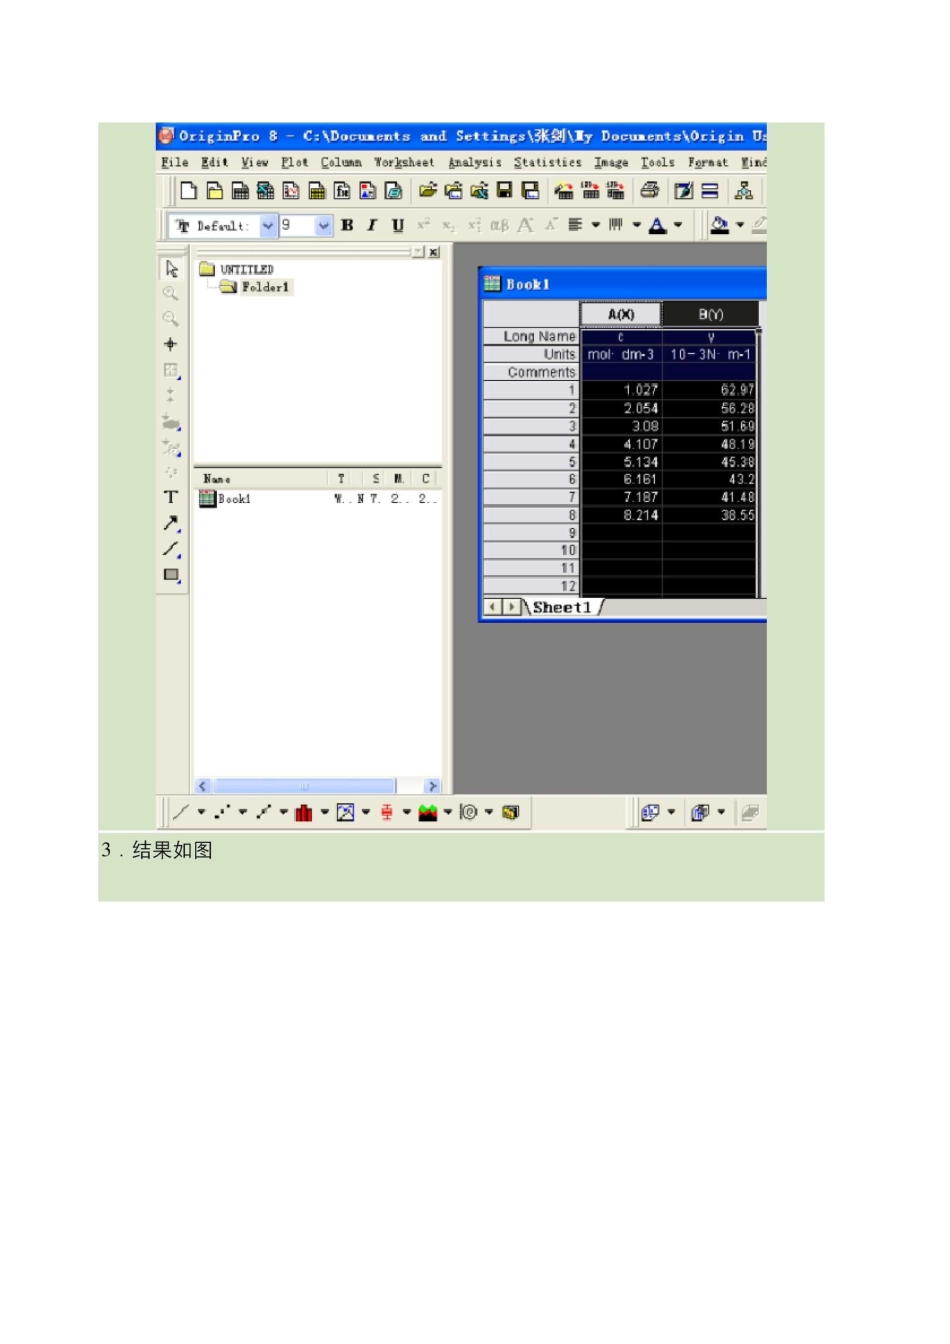Select the Line drawing tool
950x1344 pixels.
171,549
